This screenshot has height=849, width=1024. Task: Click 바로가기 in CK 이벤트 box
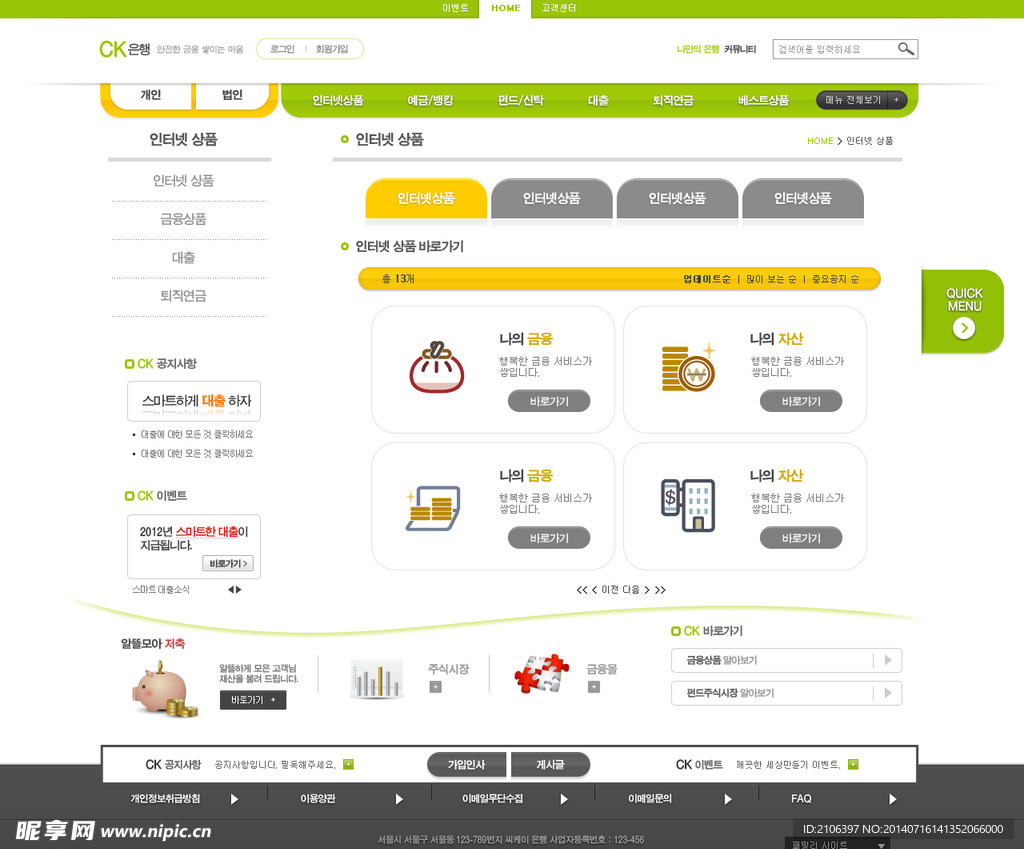pyautogui.click(x=228, y=564)
